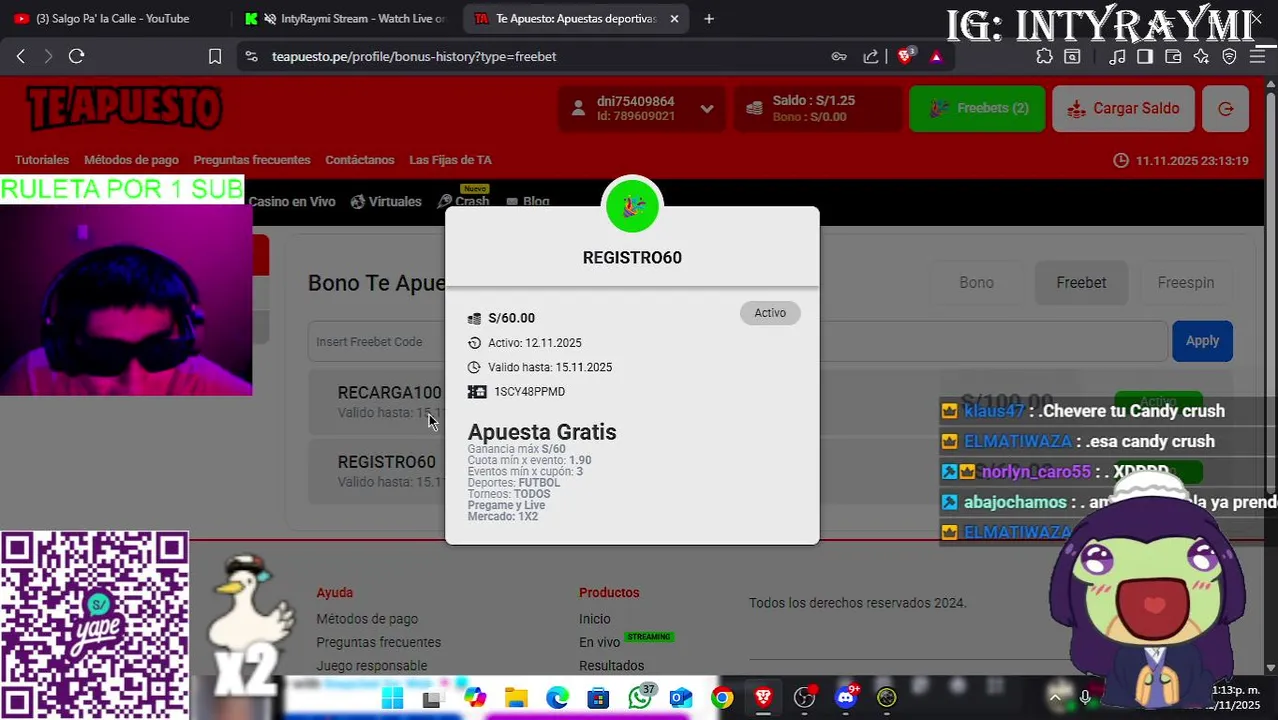This screenshot has width=1278, height=720.
Task: Open footer link Resultados
Action: point(611,666)
